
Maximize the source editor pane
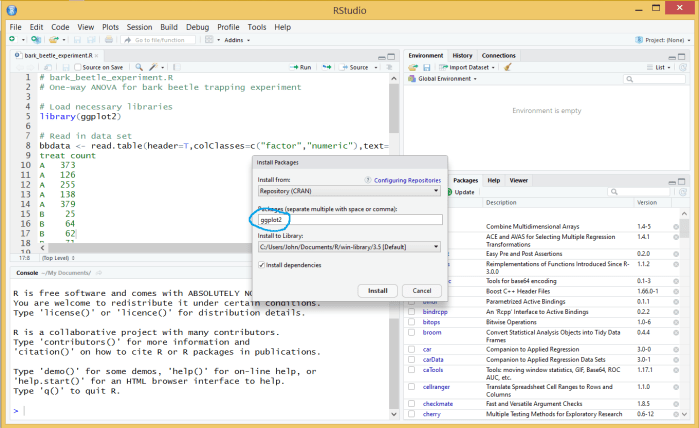click(391, 57)
